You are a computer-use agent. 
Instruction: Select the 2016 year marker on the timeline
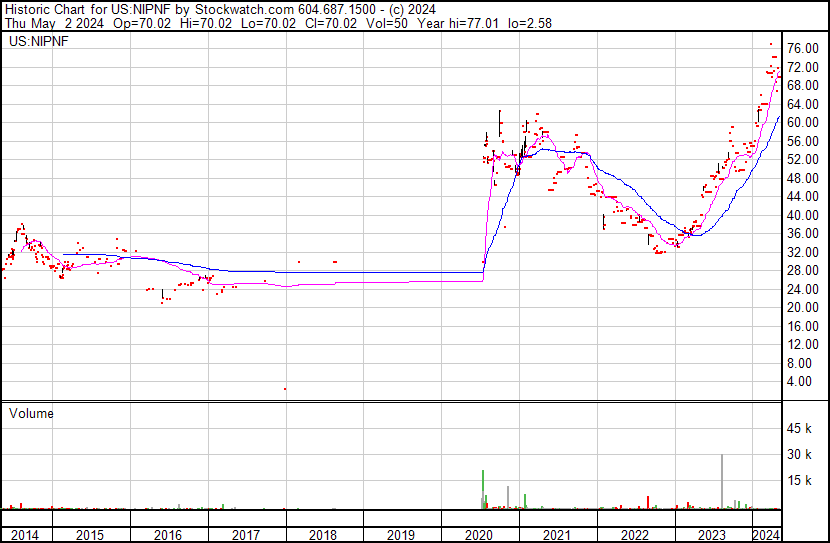169,535
